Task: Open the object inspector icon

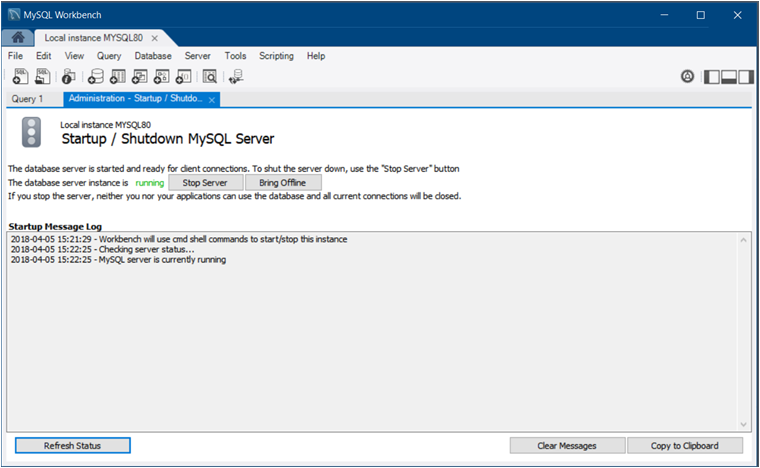Action: coord(68,77)
